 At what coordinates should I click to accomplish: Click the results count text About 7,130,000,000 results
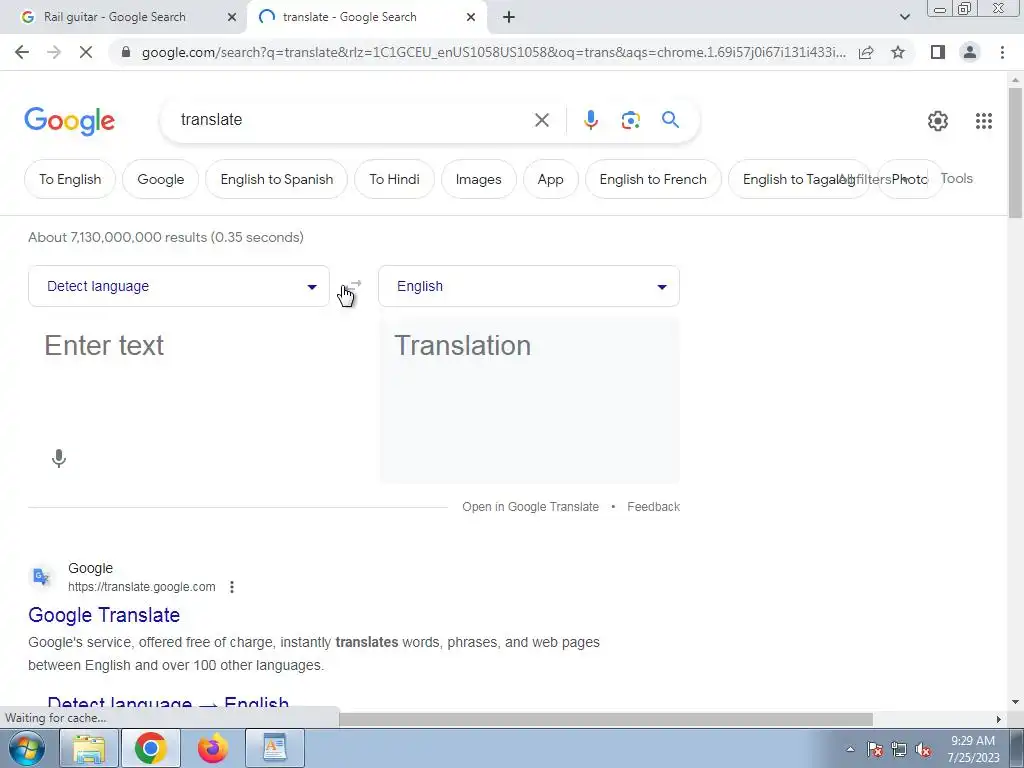(x=166, y=237)
